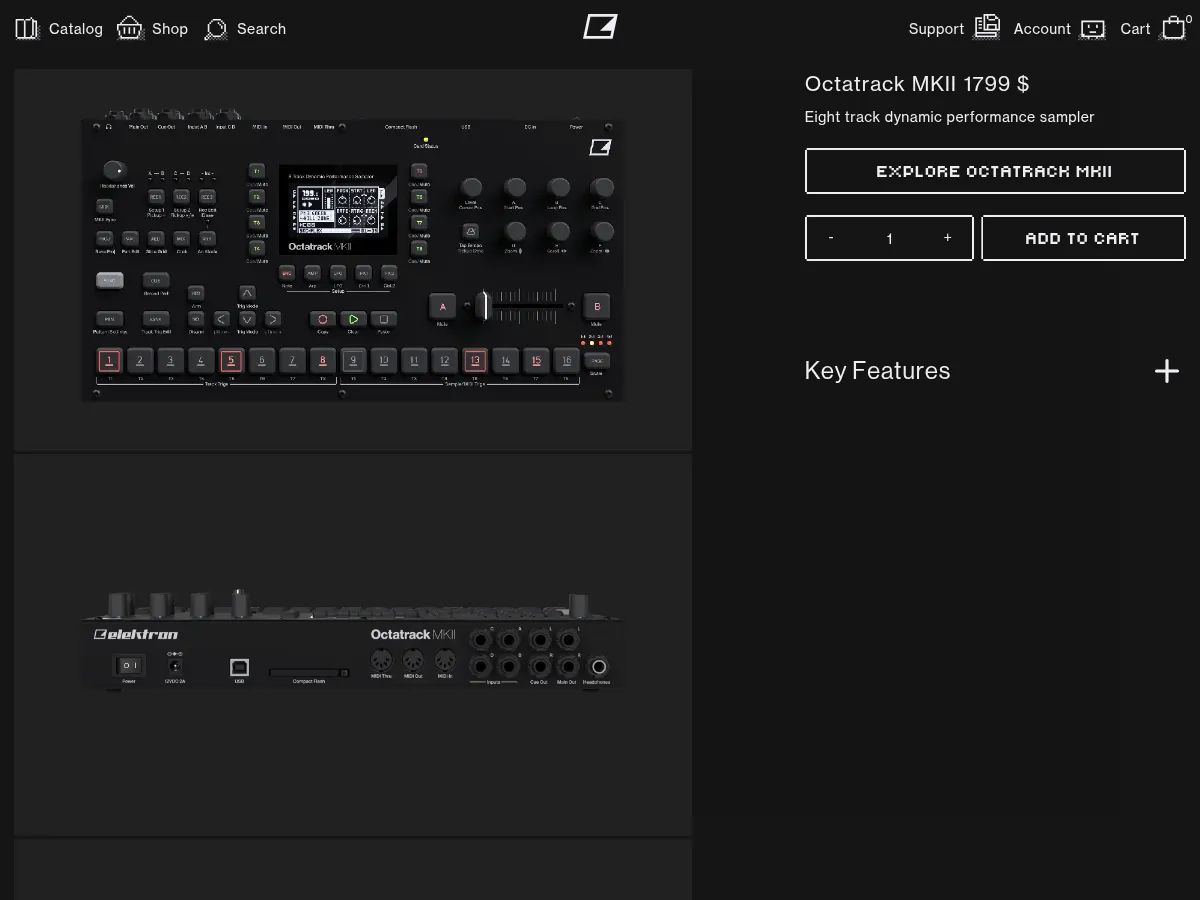Open the Support document icon
The image size is (1200, 900).
pos(986,28)
